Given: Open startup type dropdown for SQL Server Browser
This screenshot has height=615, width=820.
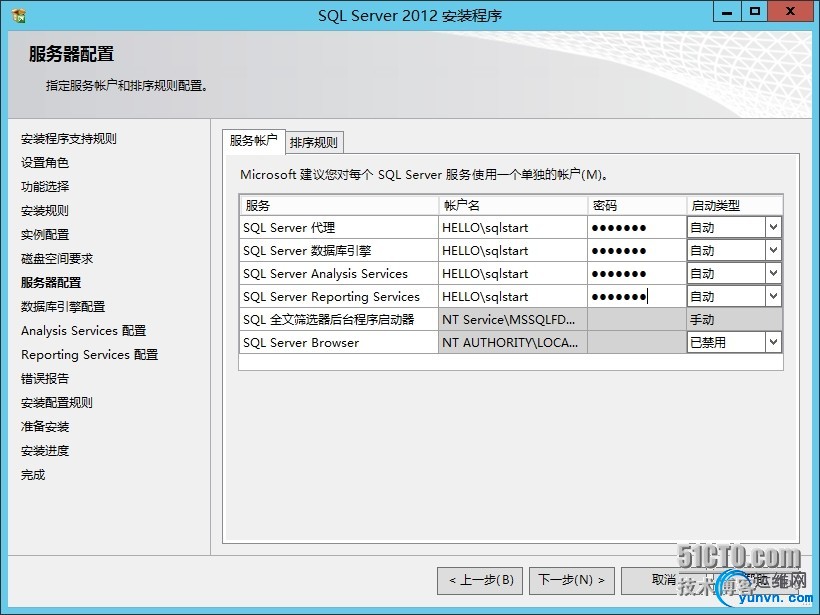Looking at the screenshot, I should point(773,343).
